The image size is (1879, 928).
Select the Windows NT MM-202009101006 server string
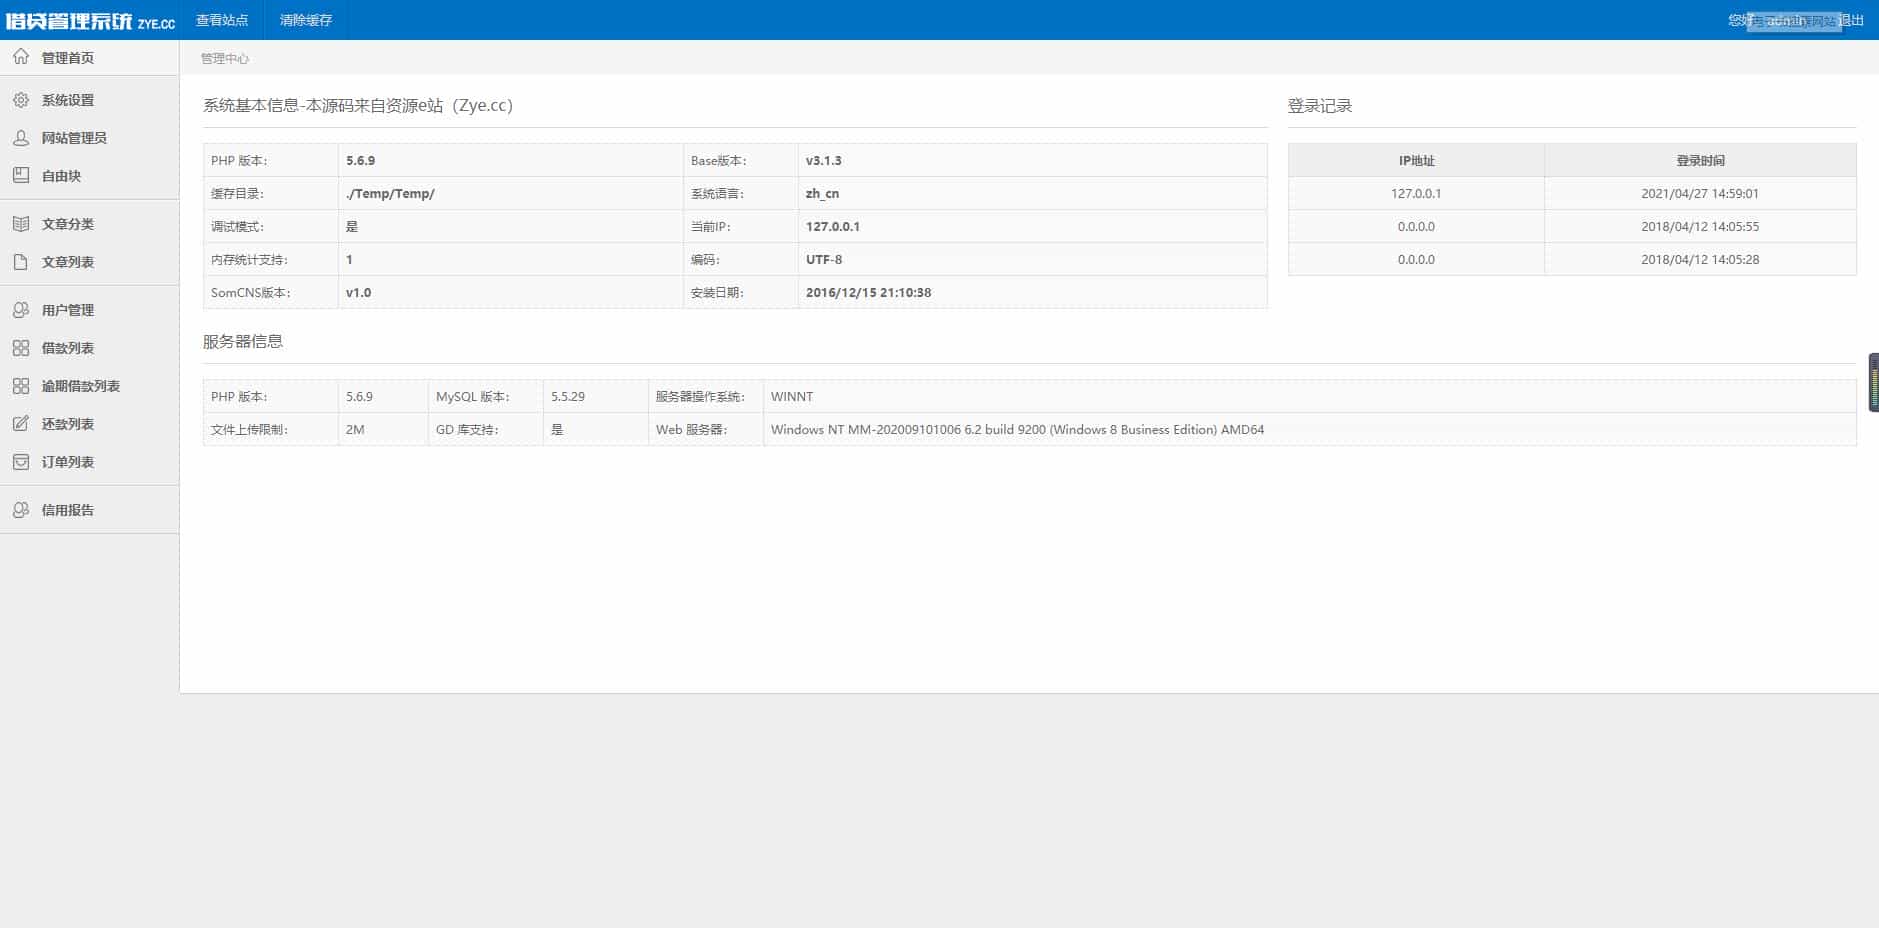pos(1017,429)
